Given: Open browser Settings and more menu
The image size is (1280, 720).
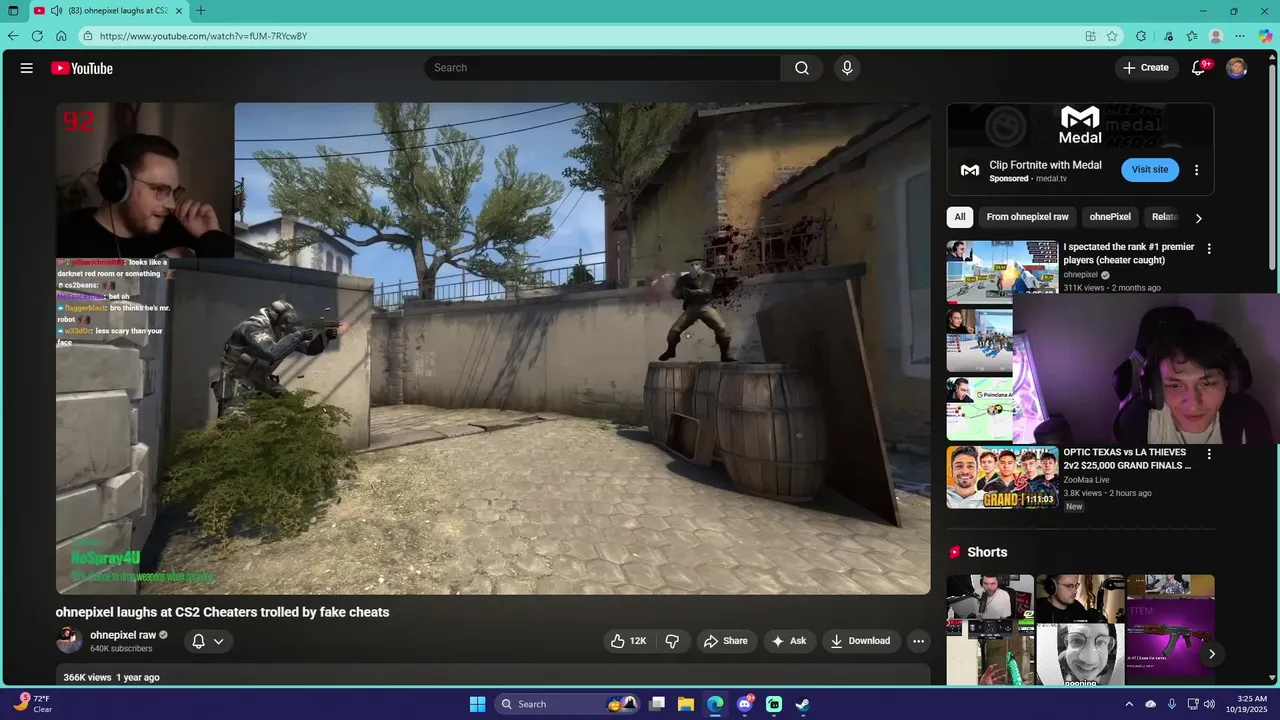Looking at the screenshot, I should 1240,36.
